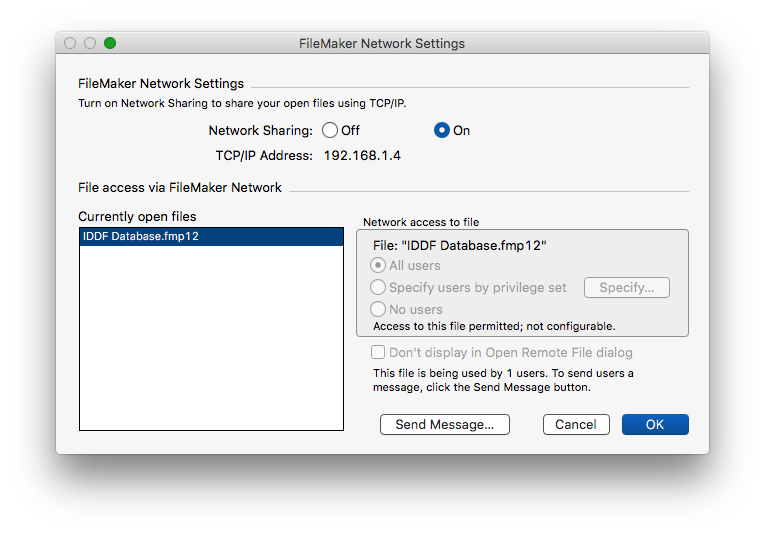Click the 'Access to this file permitted' note
This screenshot has height=534, width=765.
point(494,326)
